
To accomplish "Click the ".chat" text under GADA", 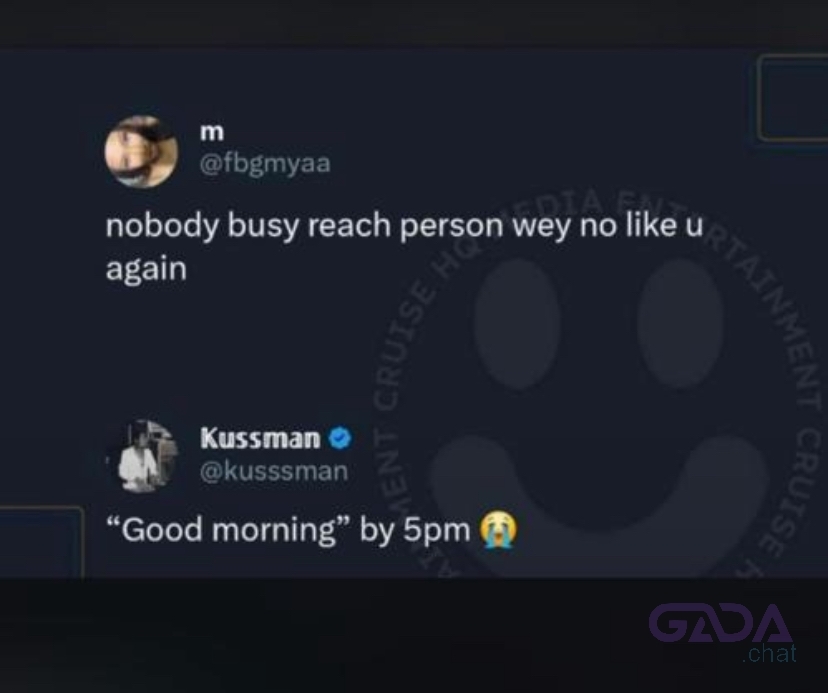I will click(769, 654).
